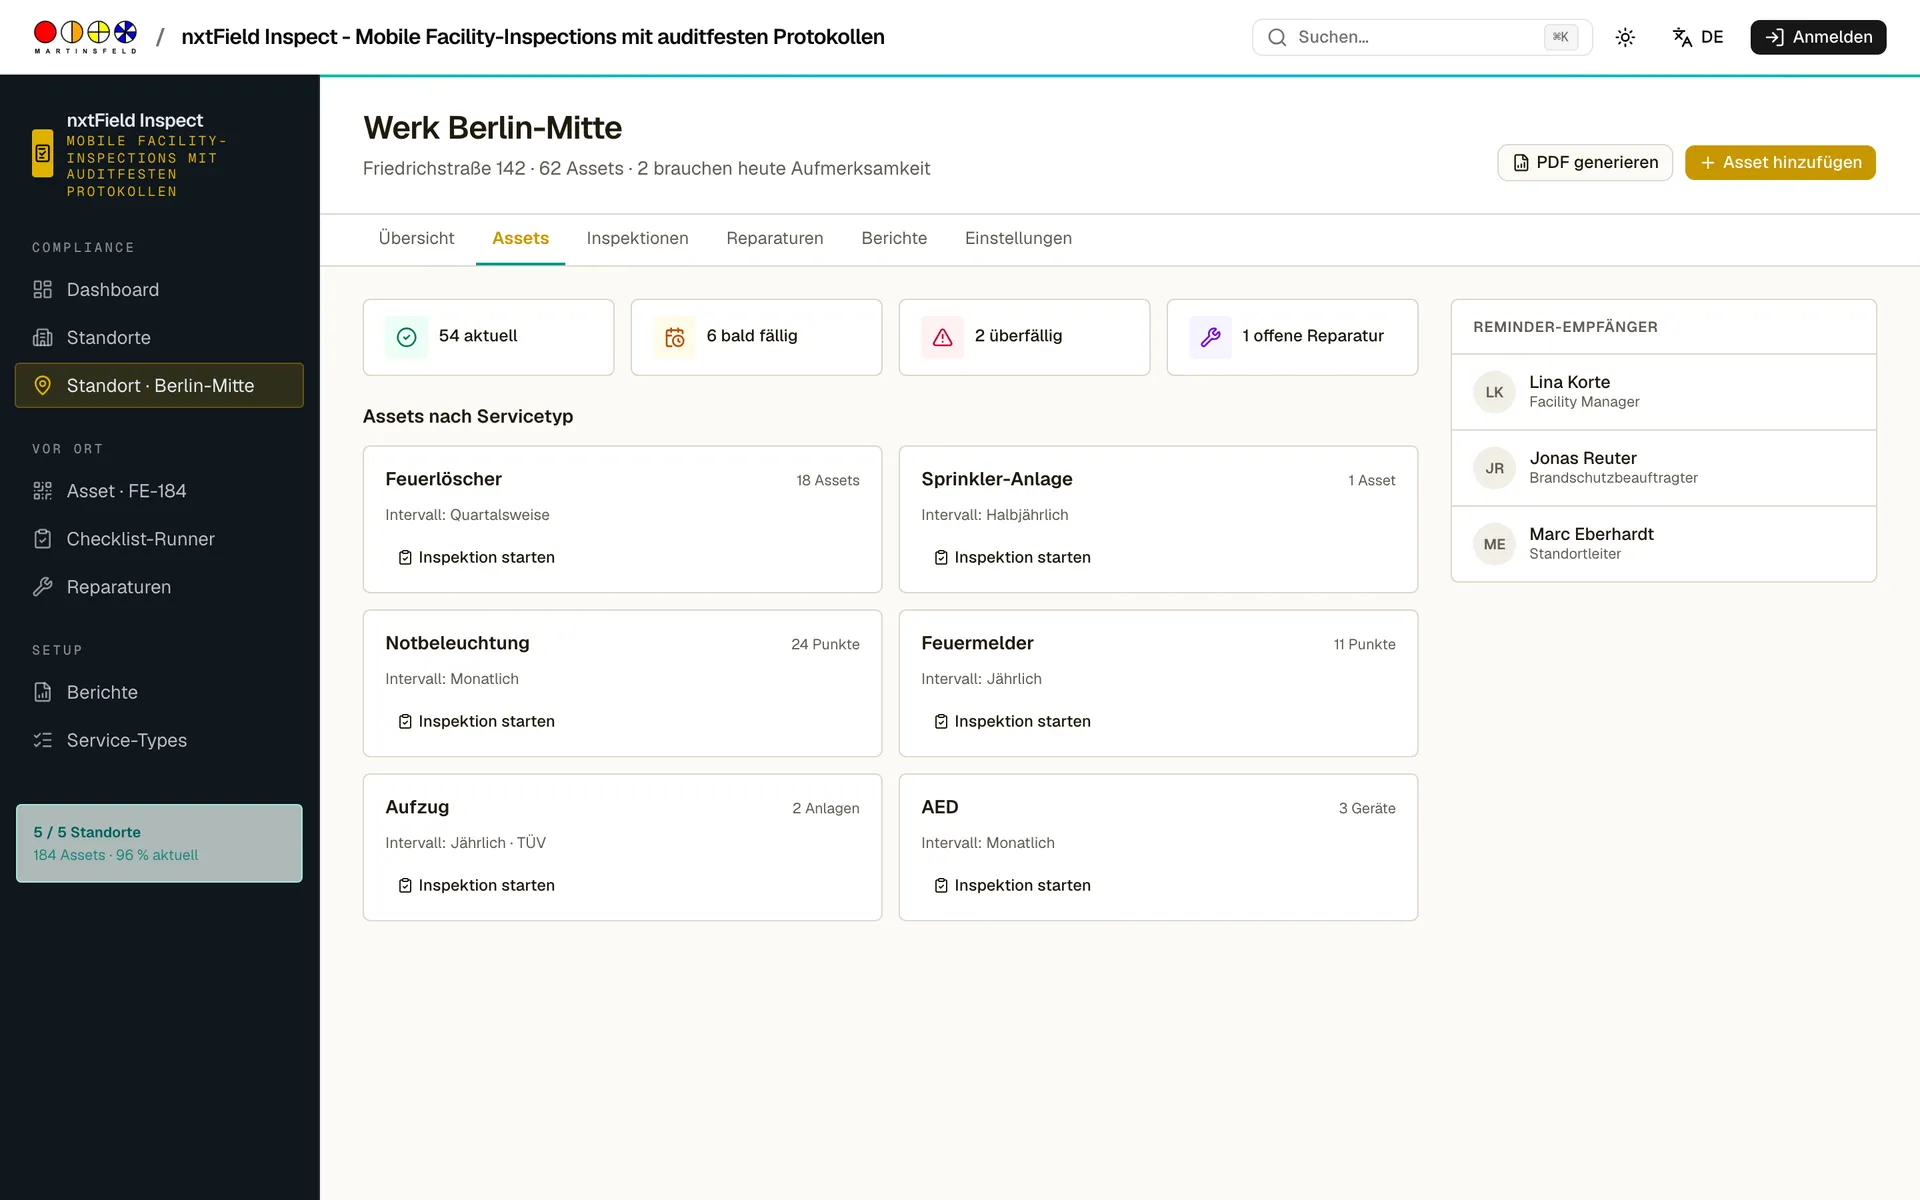Open Asset · FE-184 sidebar item
Image resolution: width=1920 pixels, height=1200 pixels.
pyautogui.click(x=159, y=491)
